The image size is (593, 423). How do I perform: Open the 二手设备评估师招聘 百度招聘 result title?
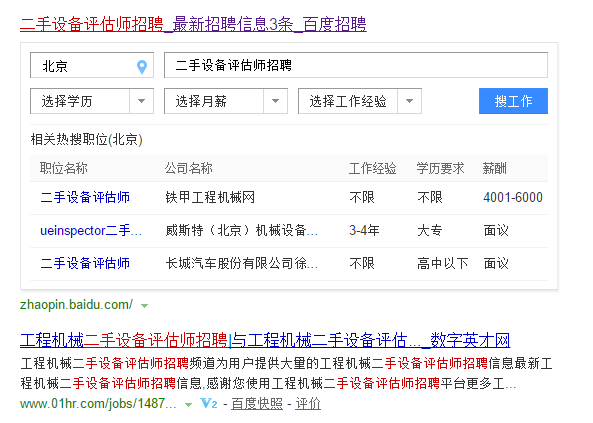(193, 24)
